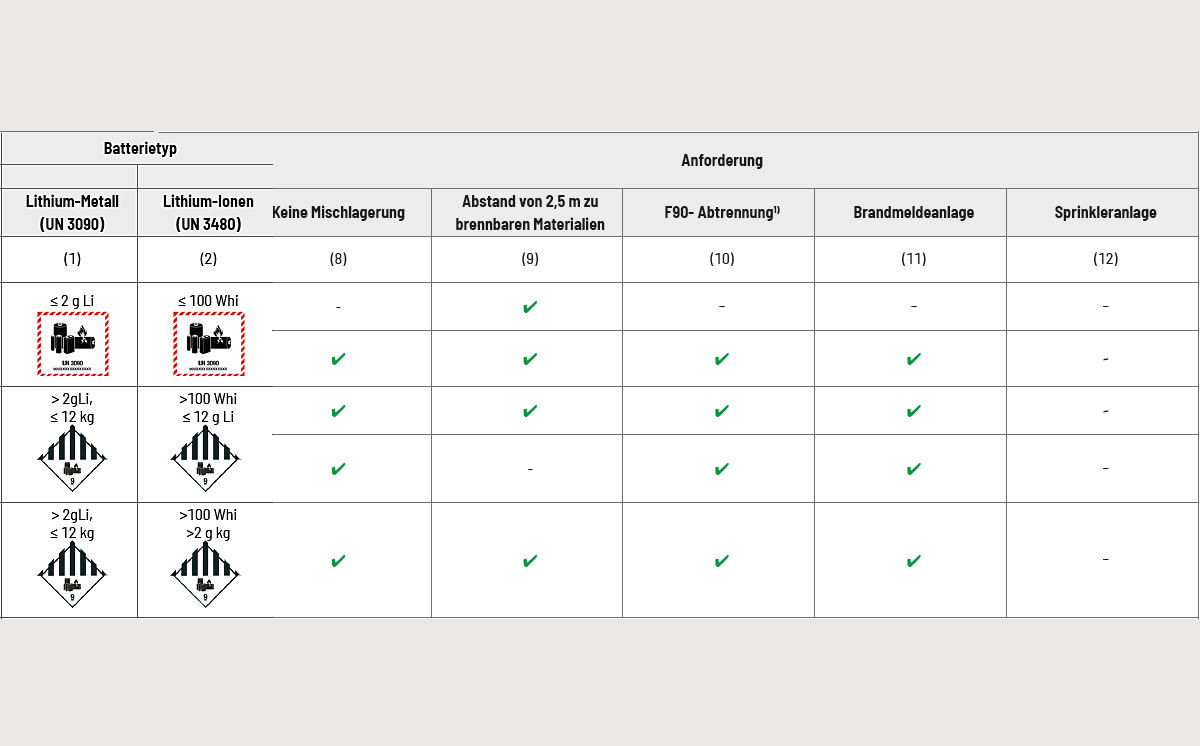1200x746 pixels.
Task: Click the topmost green check in the Abstand column
Action: (530, 306)
